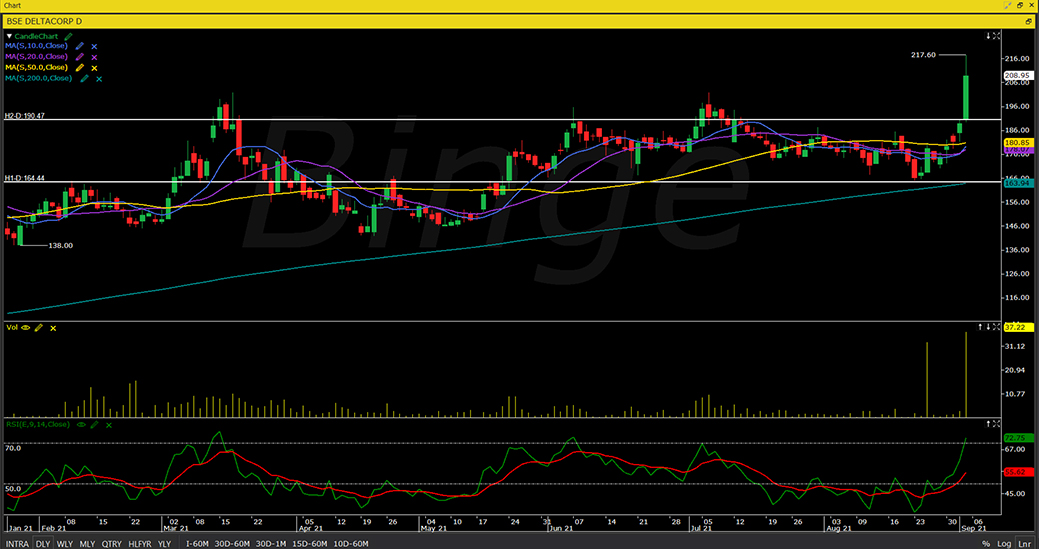Choose the 15D-60M interval preset
This screenshot has height=549, width=1039.
click(309, 544)
